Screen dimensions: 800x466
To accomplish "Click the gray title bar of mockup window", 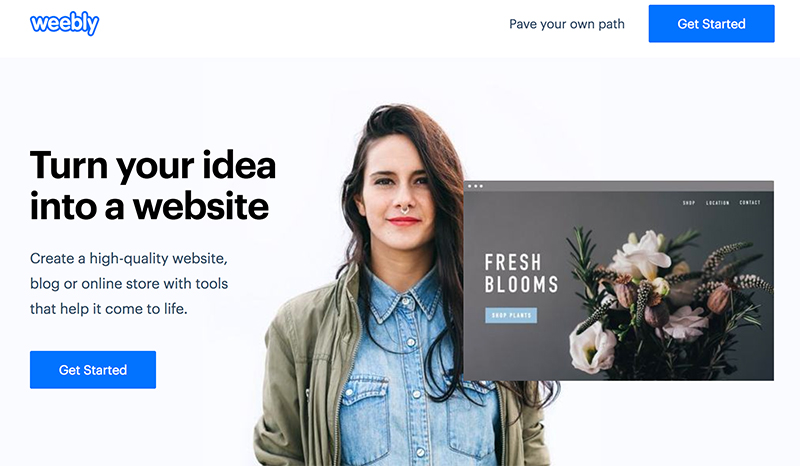I will 618,186.
